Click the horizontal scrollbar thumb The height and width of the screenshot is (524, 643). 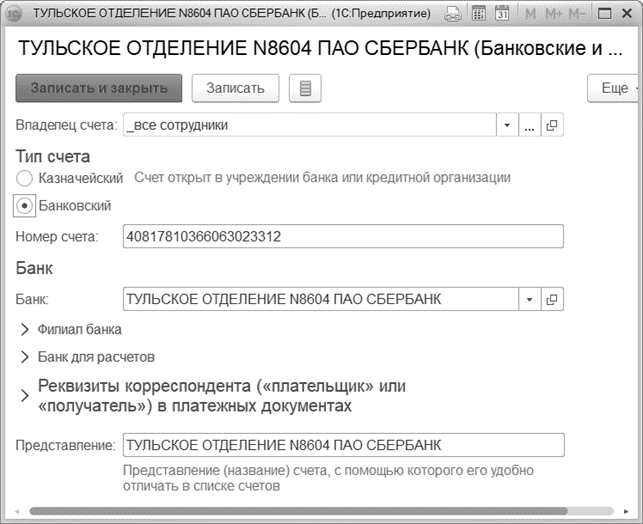(x=299, y=511)
